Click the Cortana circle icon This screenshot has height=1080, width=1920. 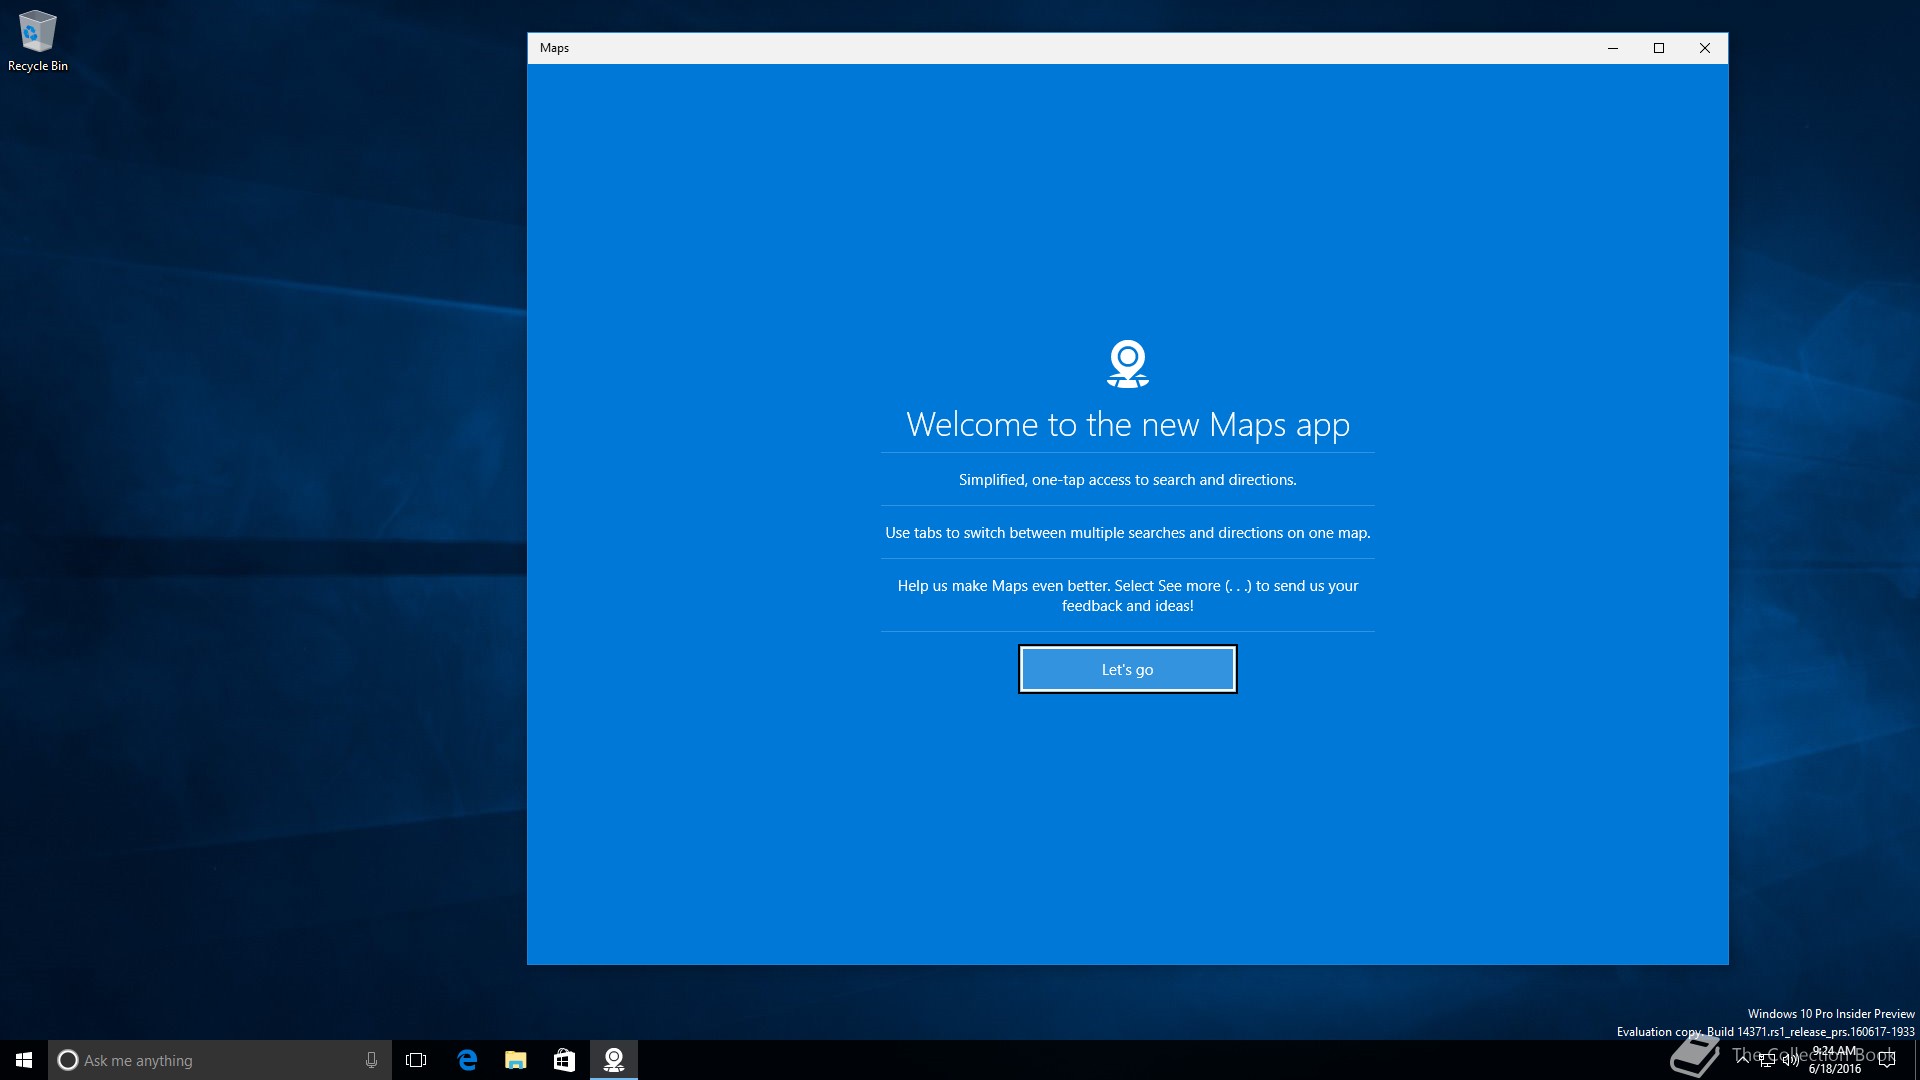tap(68, 1060)
